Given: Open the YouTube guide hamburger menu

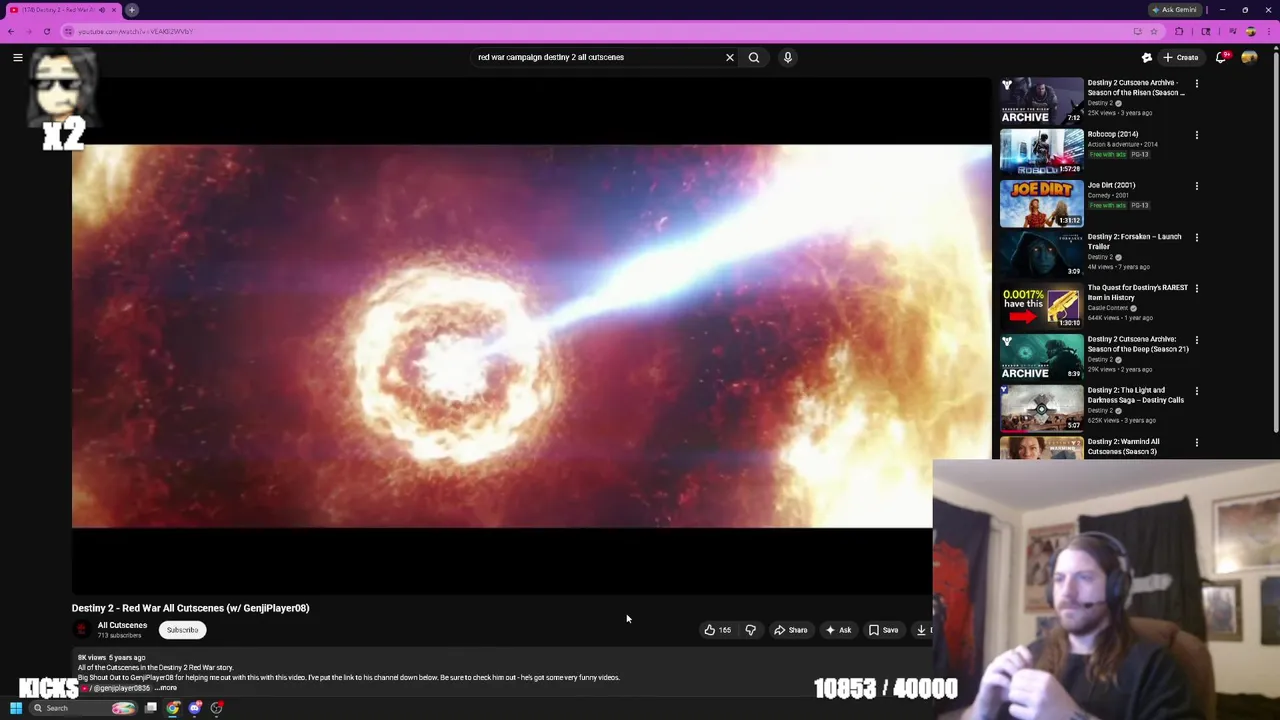Looking at the screenshot, I should pyautogui.click(x=18, y=57).
